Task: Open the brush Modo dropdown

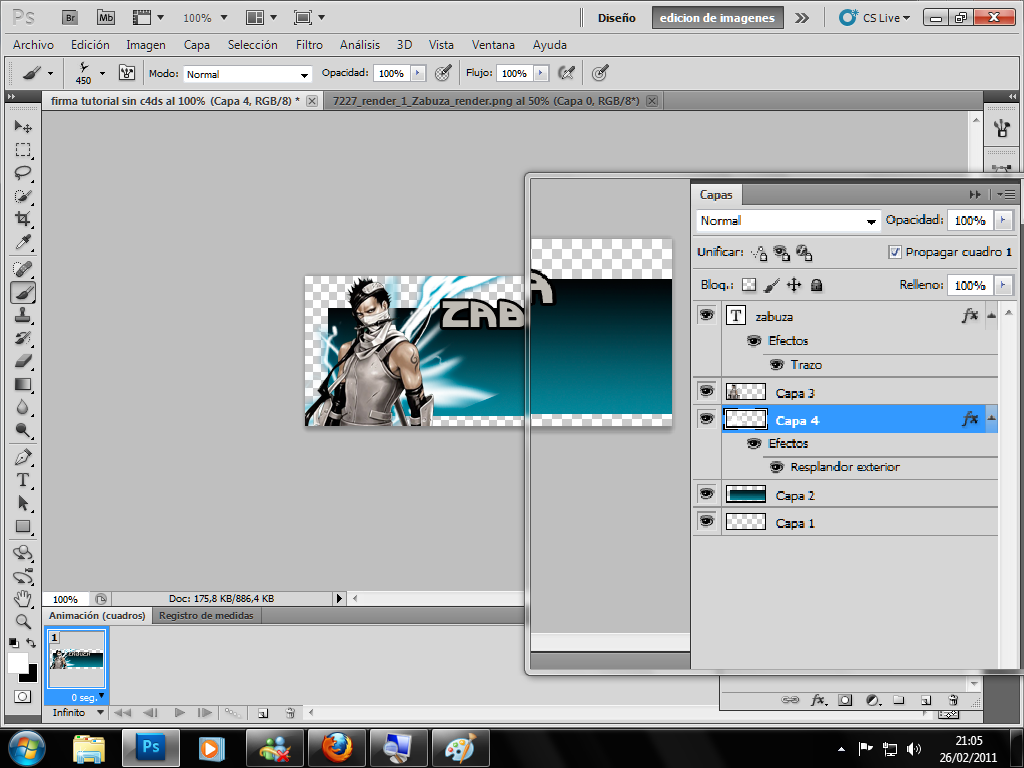Action: [248, 74]
